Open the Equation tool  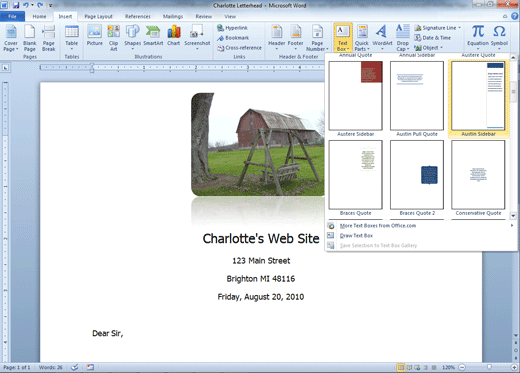pyautogui.click(x=478, y=37)
